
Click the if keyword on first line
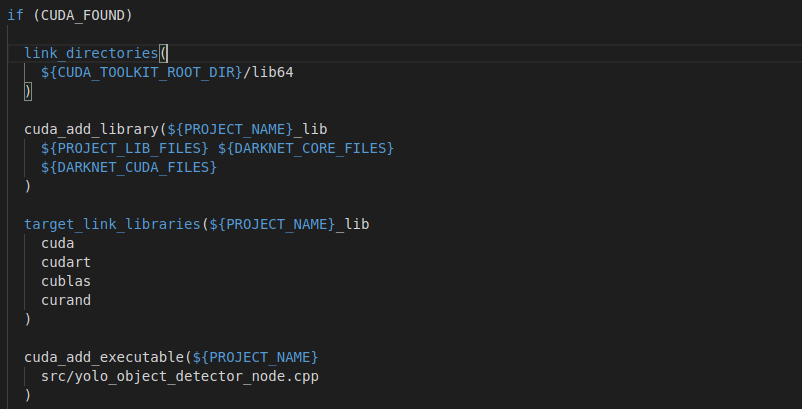15,15
